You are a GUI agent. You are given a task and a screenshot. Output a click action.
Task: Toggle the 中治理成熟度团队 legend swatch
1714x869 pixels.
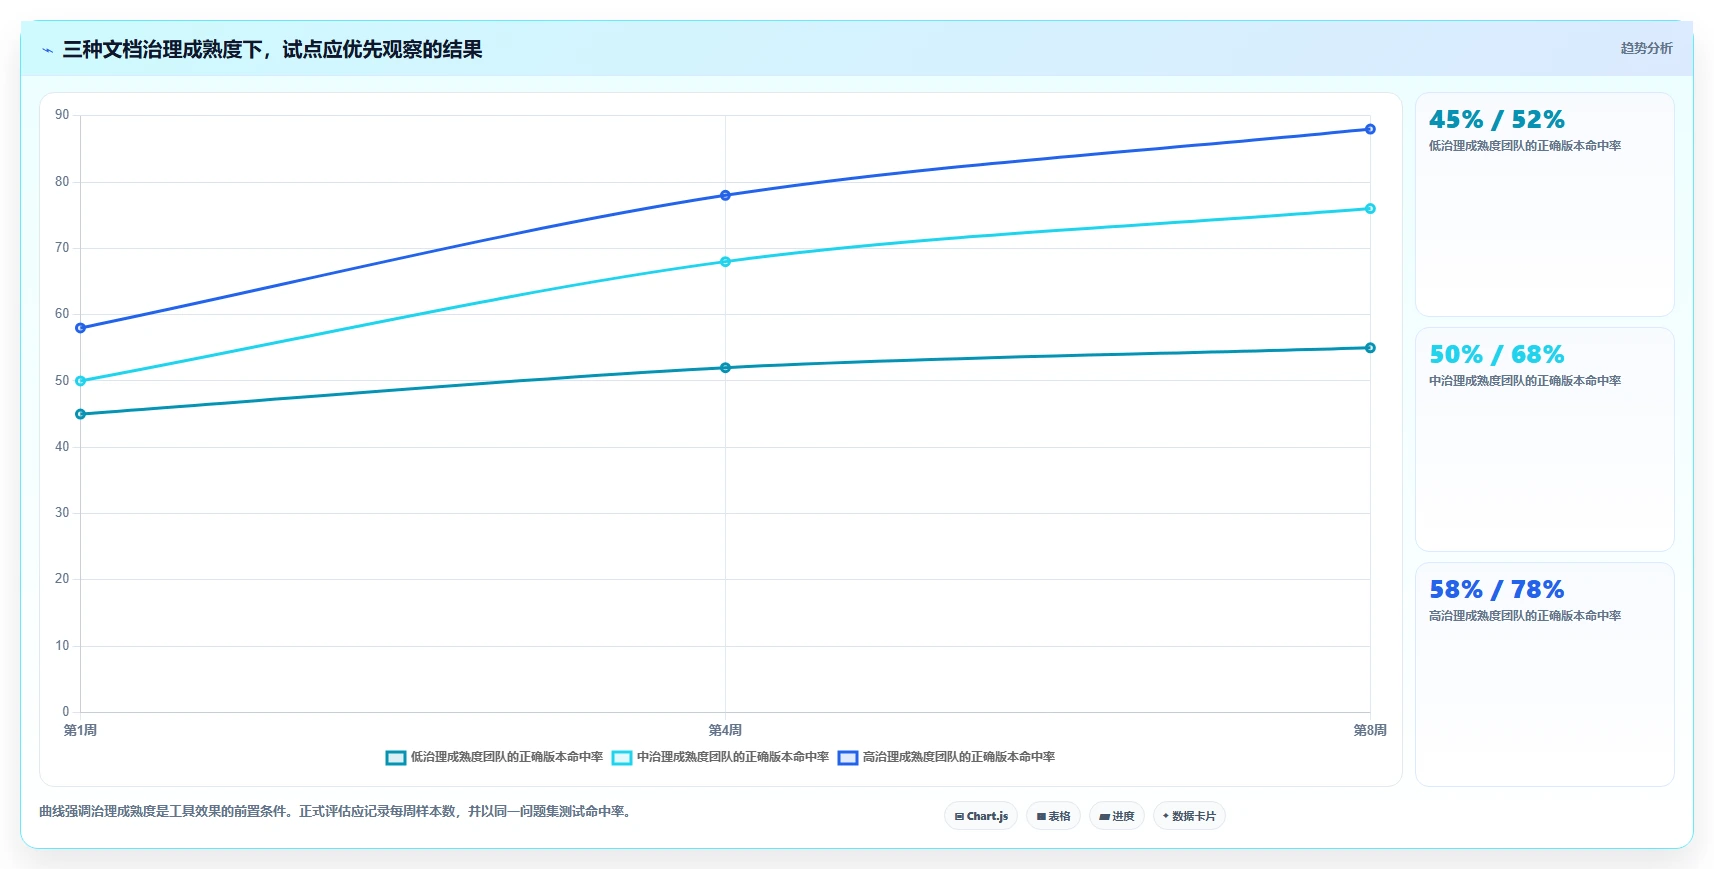click(x=622, y=758)
